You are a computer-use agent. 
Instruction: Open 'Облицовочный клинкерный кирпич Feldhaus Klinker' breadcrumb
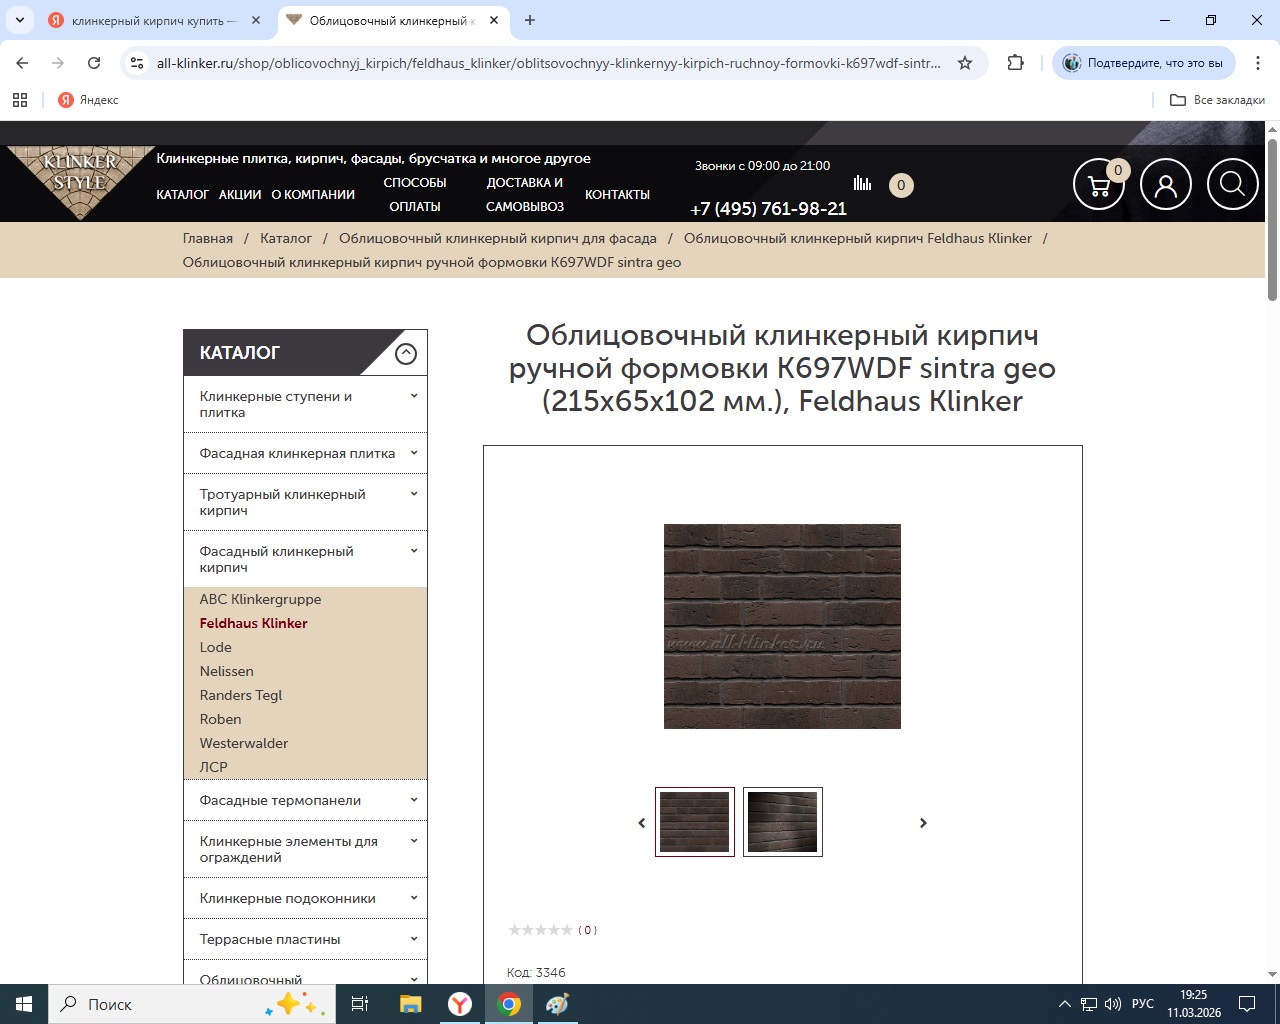pyautogui.click(x=858, y=238)
